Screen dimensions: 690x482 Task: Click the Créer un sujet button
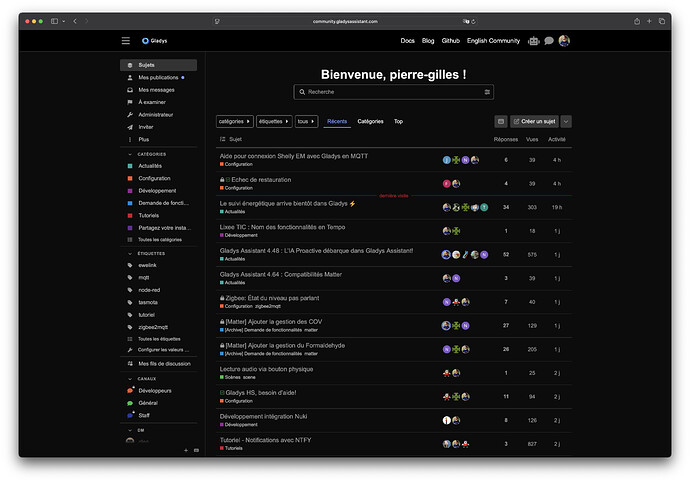coord(535,121)
